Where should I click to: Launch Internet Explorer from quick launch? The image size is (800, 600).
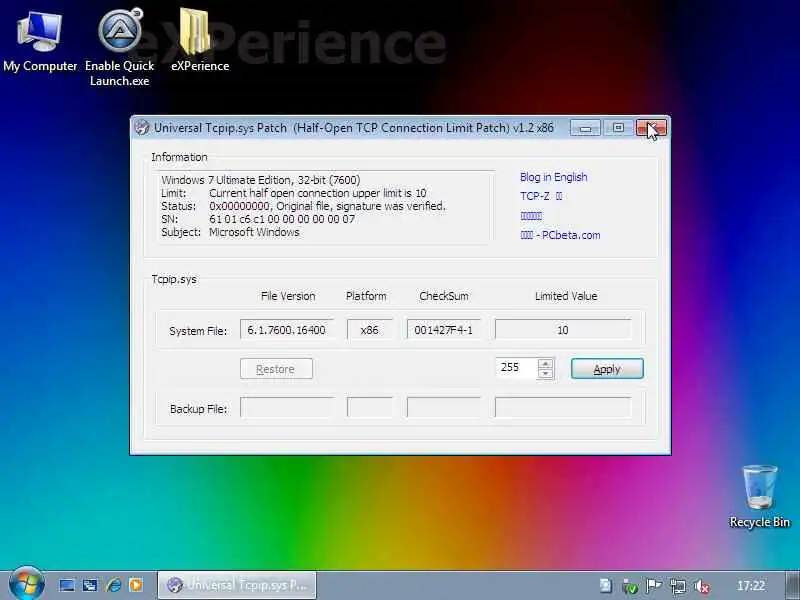pyautogui.click(x=113, y=585)
